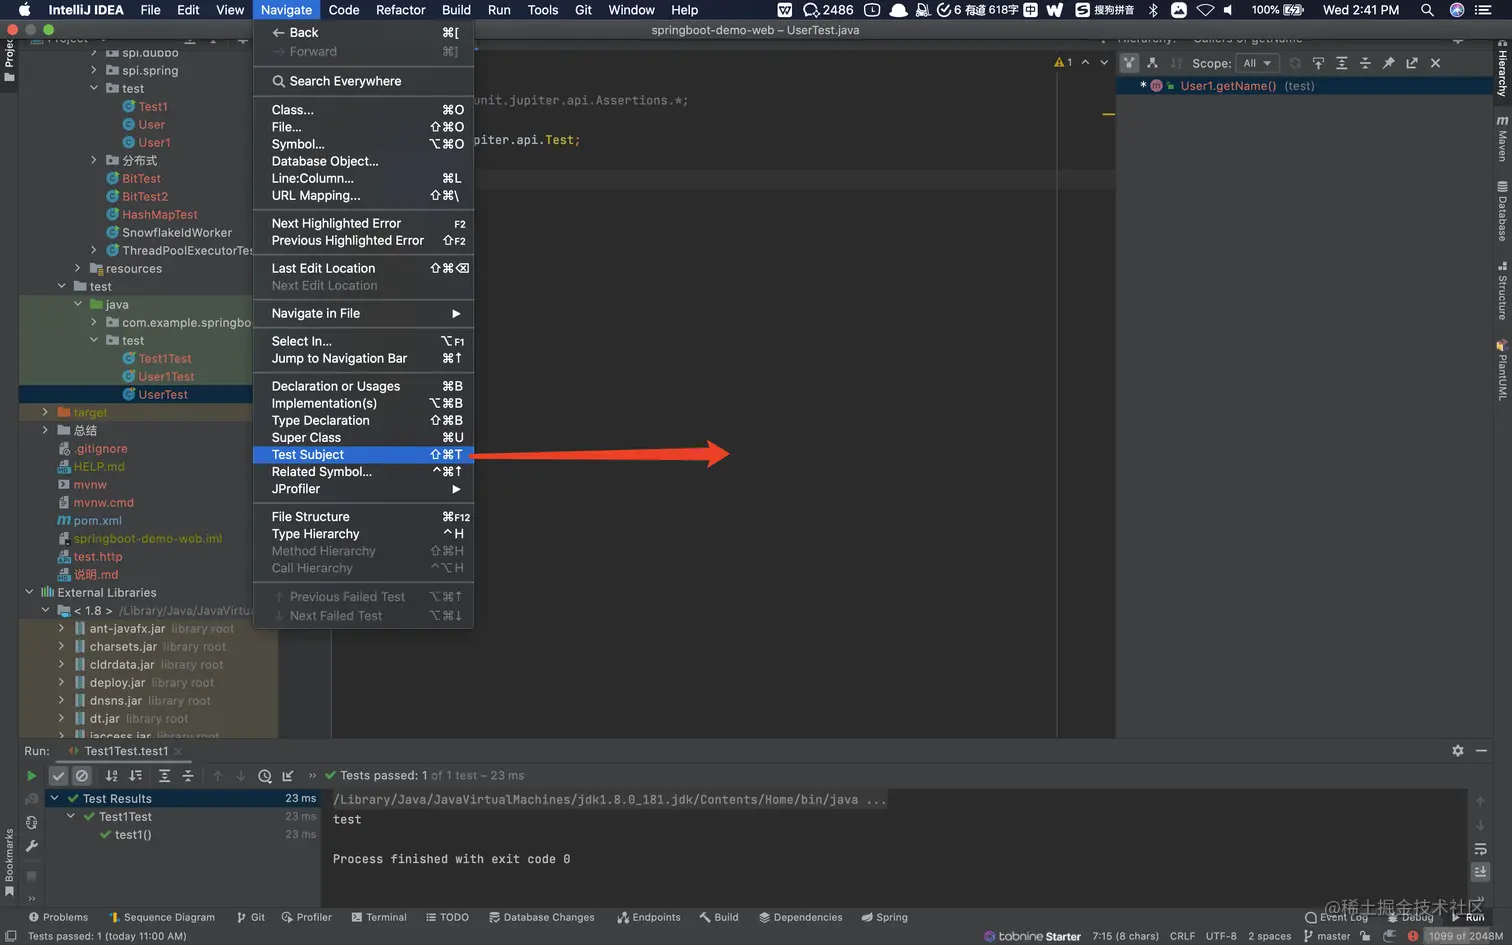Open the TODO tool window
The height and width of the screenshot is (945, 1512).
pyautogui.click(x=447, y=917)
